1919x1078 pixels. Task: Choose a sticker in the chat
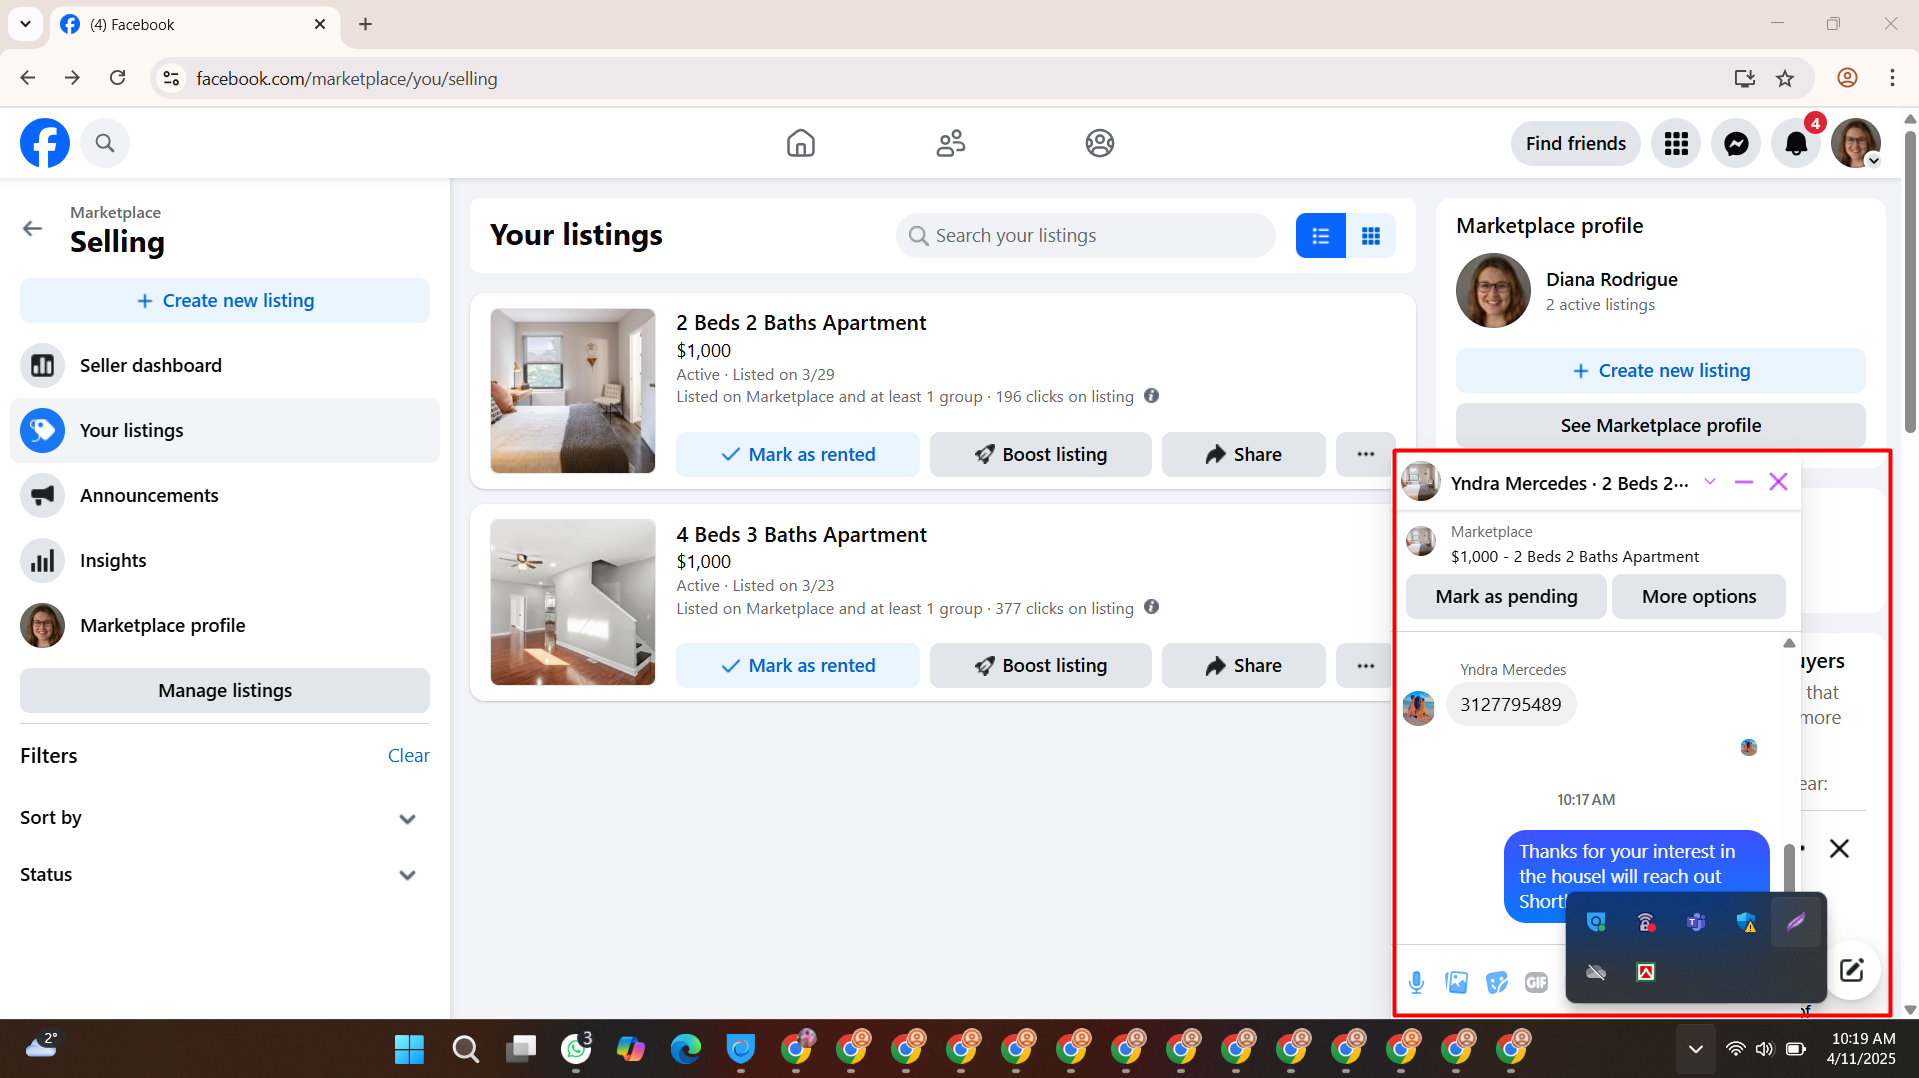(1497, 983)
